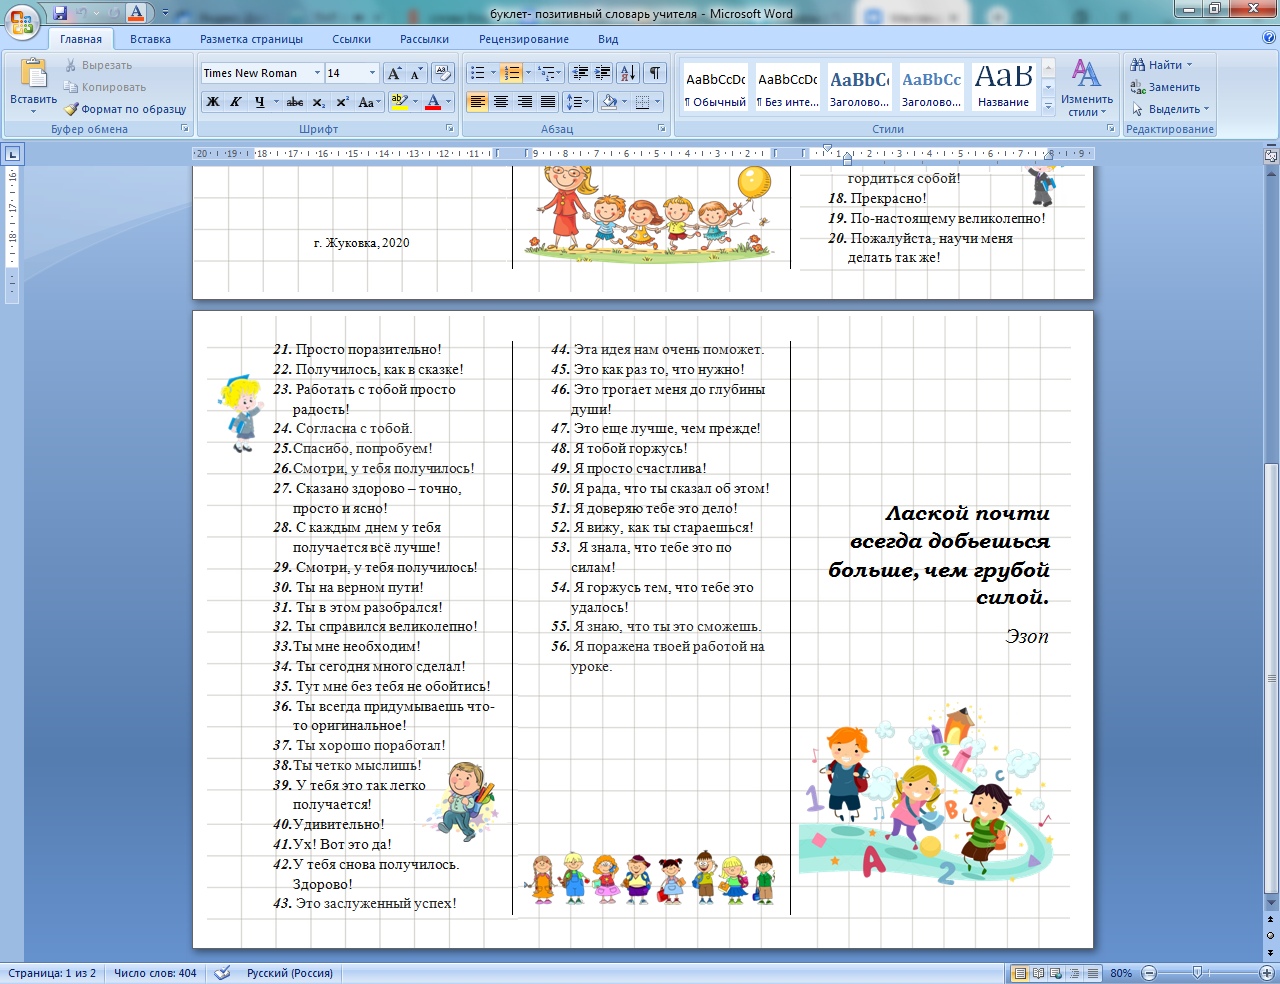Click the zoom slider handle in status bar

click(1198, 973)
